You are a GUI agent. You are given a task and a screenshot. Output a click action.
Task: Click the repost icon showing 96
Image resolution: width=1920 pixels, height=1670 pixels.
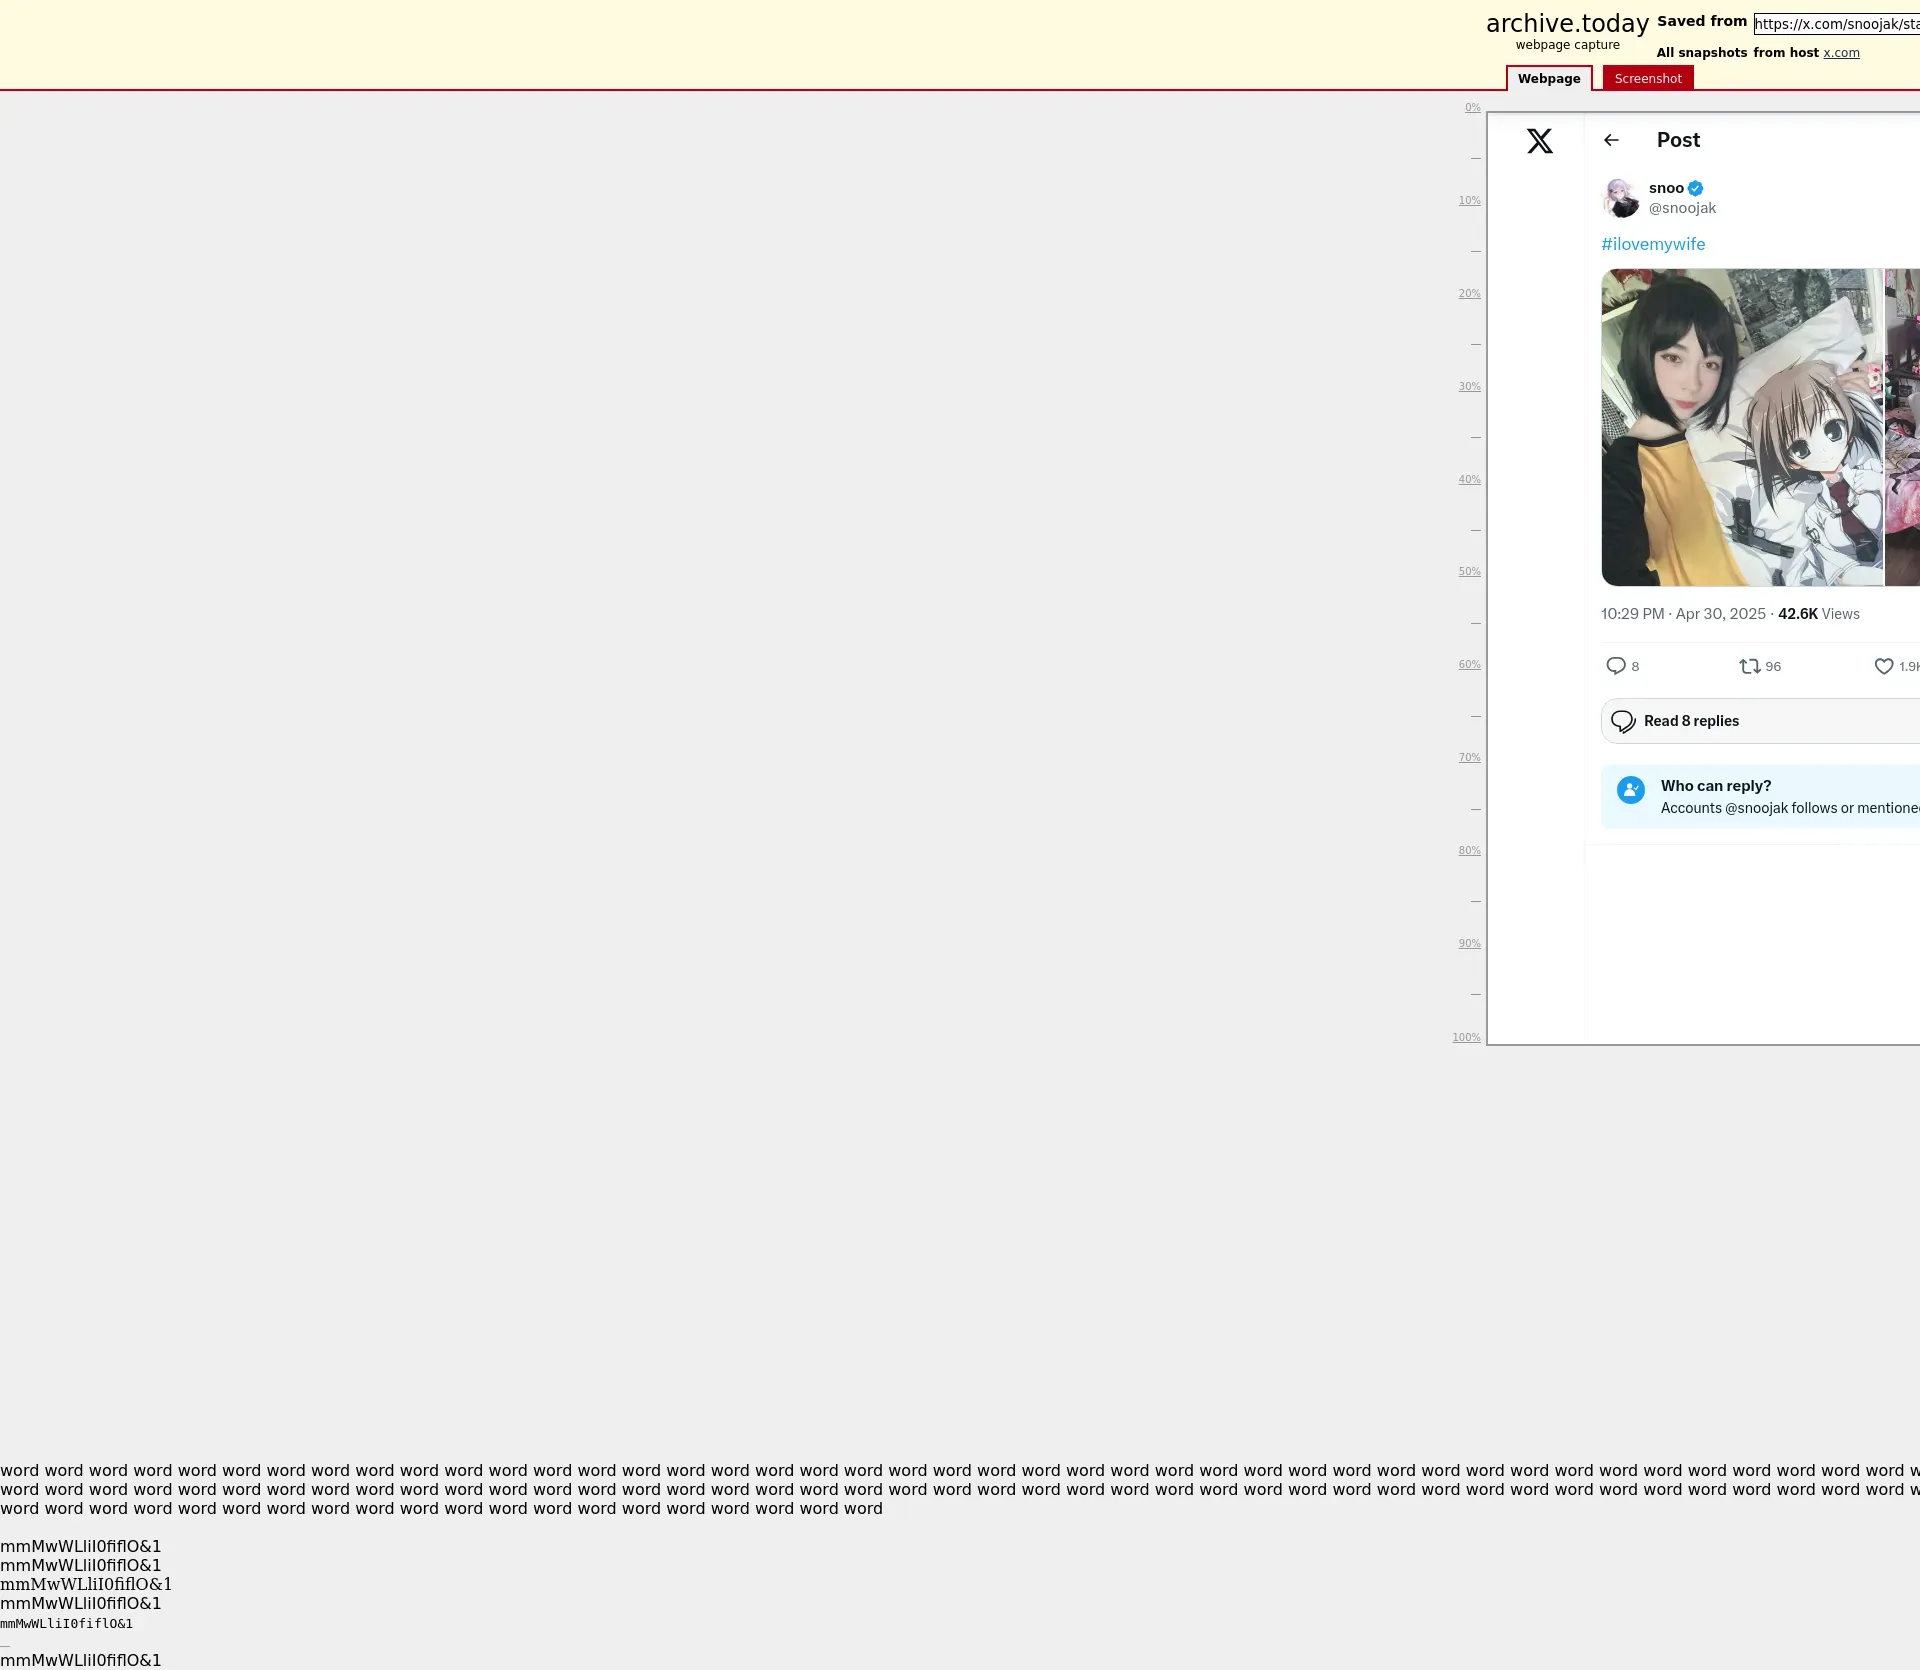[x=1749, y=666]
